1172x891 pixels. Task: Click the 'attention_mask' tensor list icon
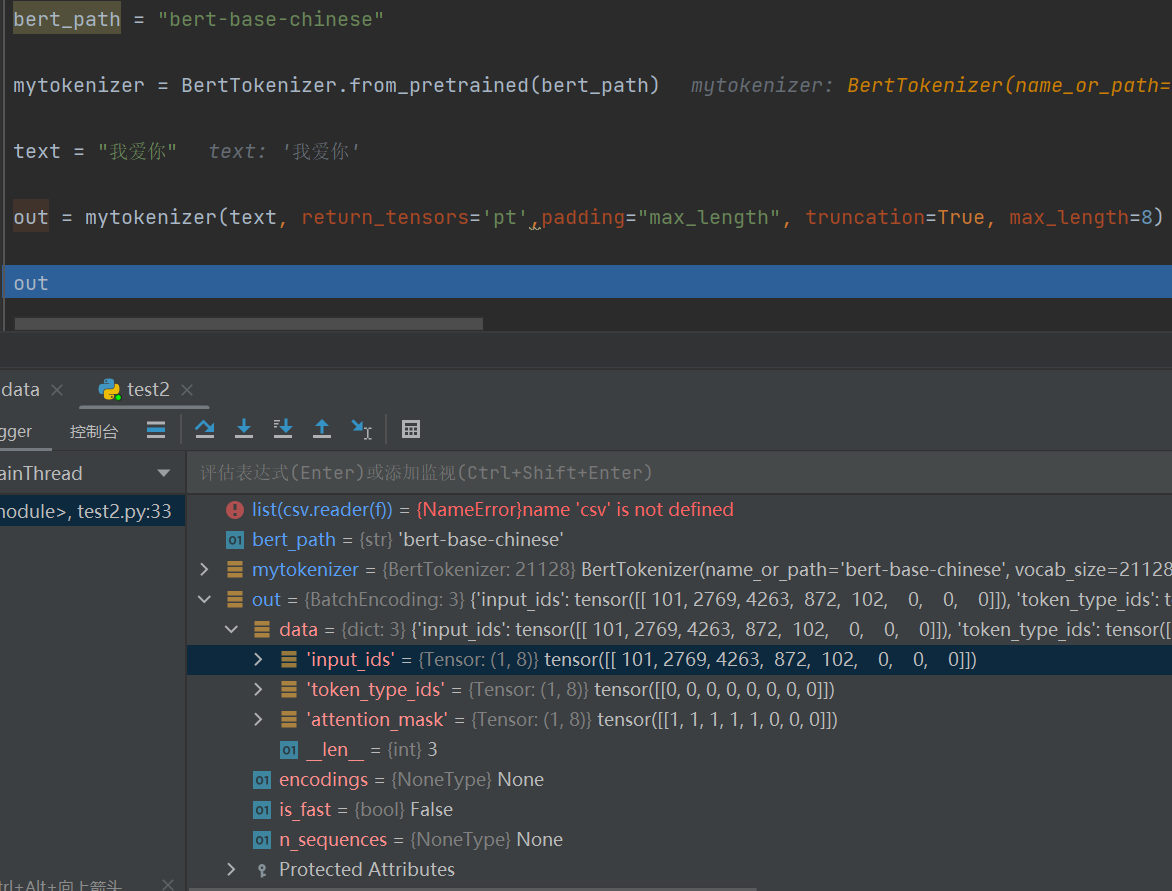click(x=289, y=719)
